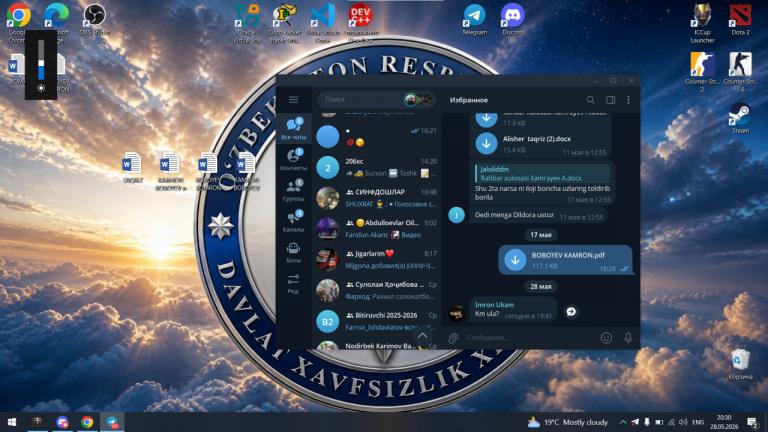Image resolution: width=768 pixels, height=432 pixels.
Task: Switch to the Контакты folder
Action: [x=293, y=160]
